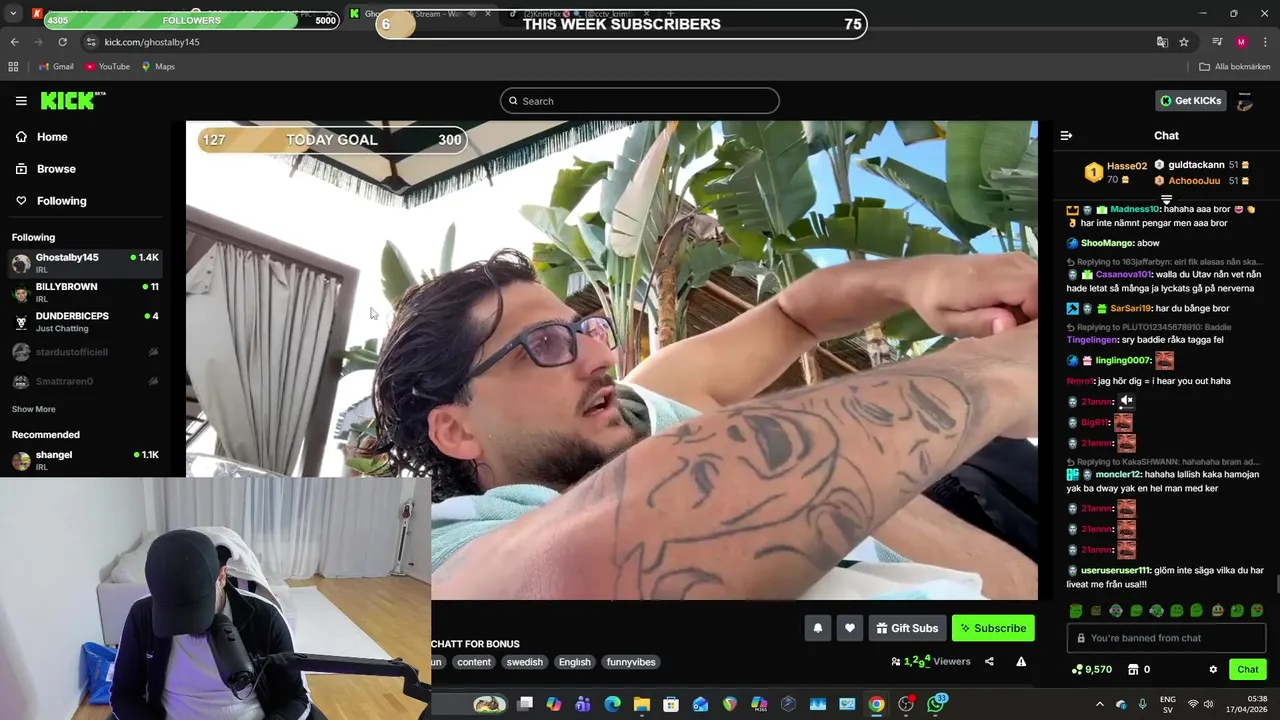Toggle follow heart button
This screenshot has width=1280, height=720.
pyautogui.click(x=849, y=628)
